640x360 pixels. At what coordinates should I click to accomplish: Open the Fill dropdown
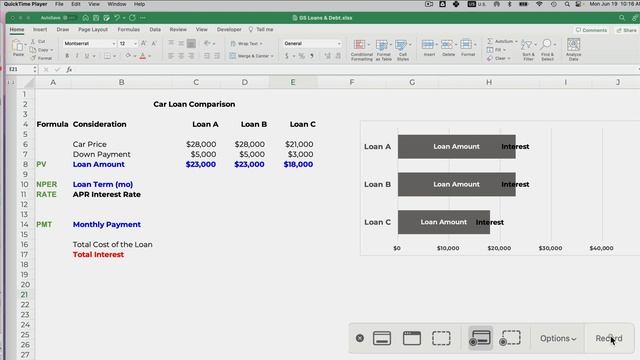coord(496,50)
